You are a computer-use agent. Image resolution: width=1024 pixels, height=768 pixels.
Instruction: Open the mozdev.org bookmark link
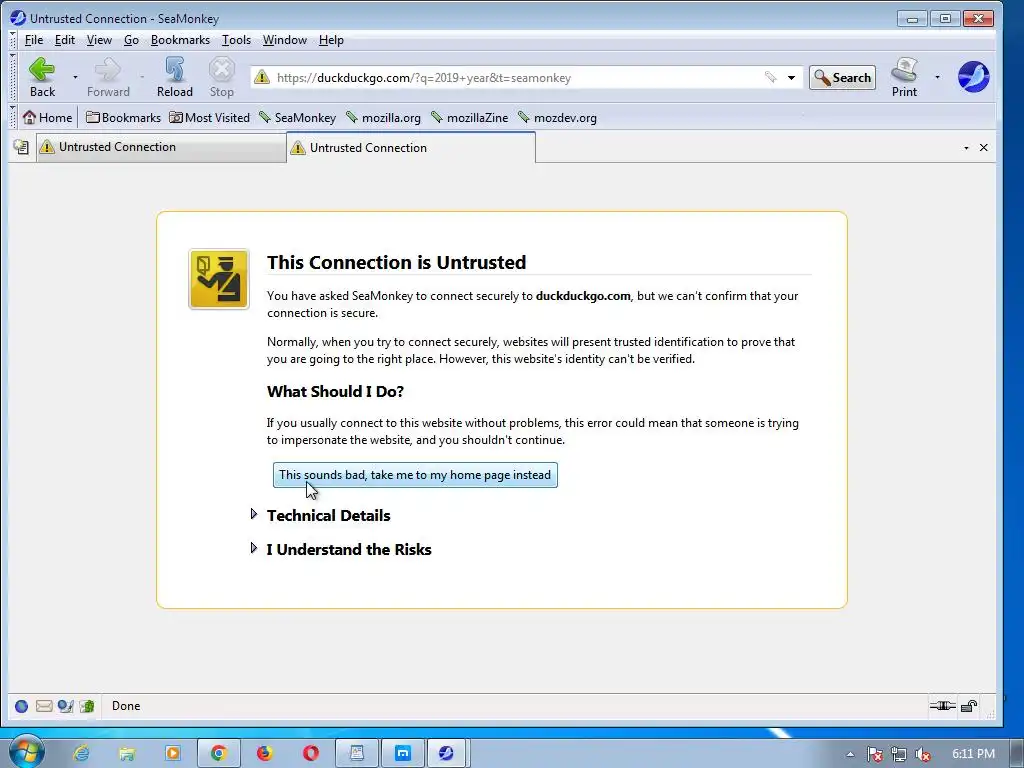tap(557, 118)
